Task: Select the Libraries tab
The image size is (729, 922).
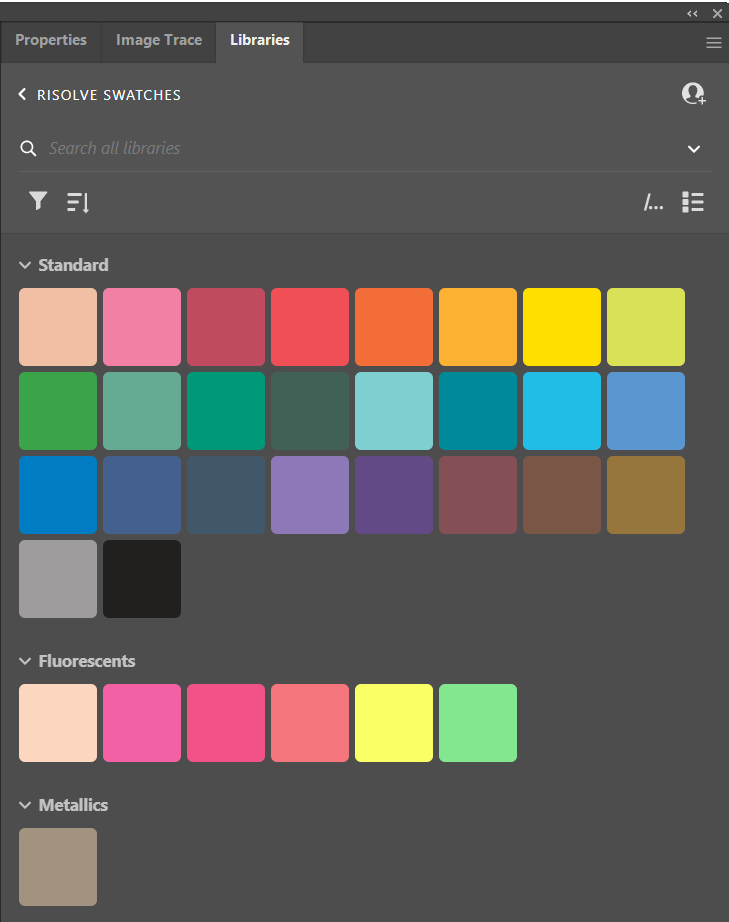Action: [x=260, y=41]
